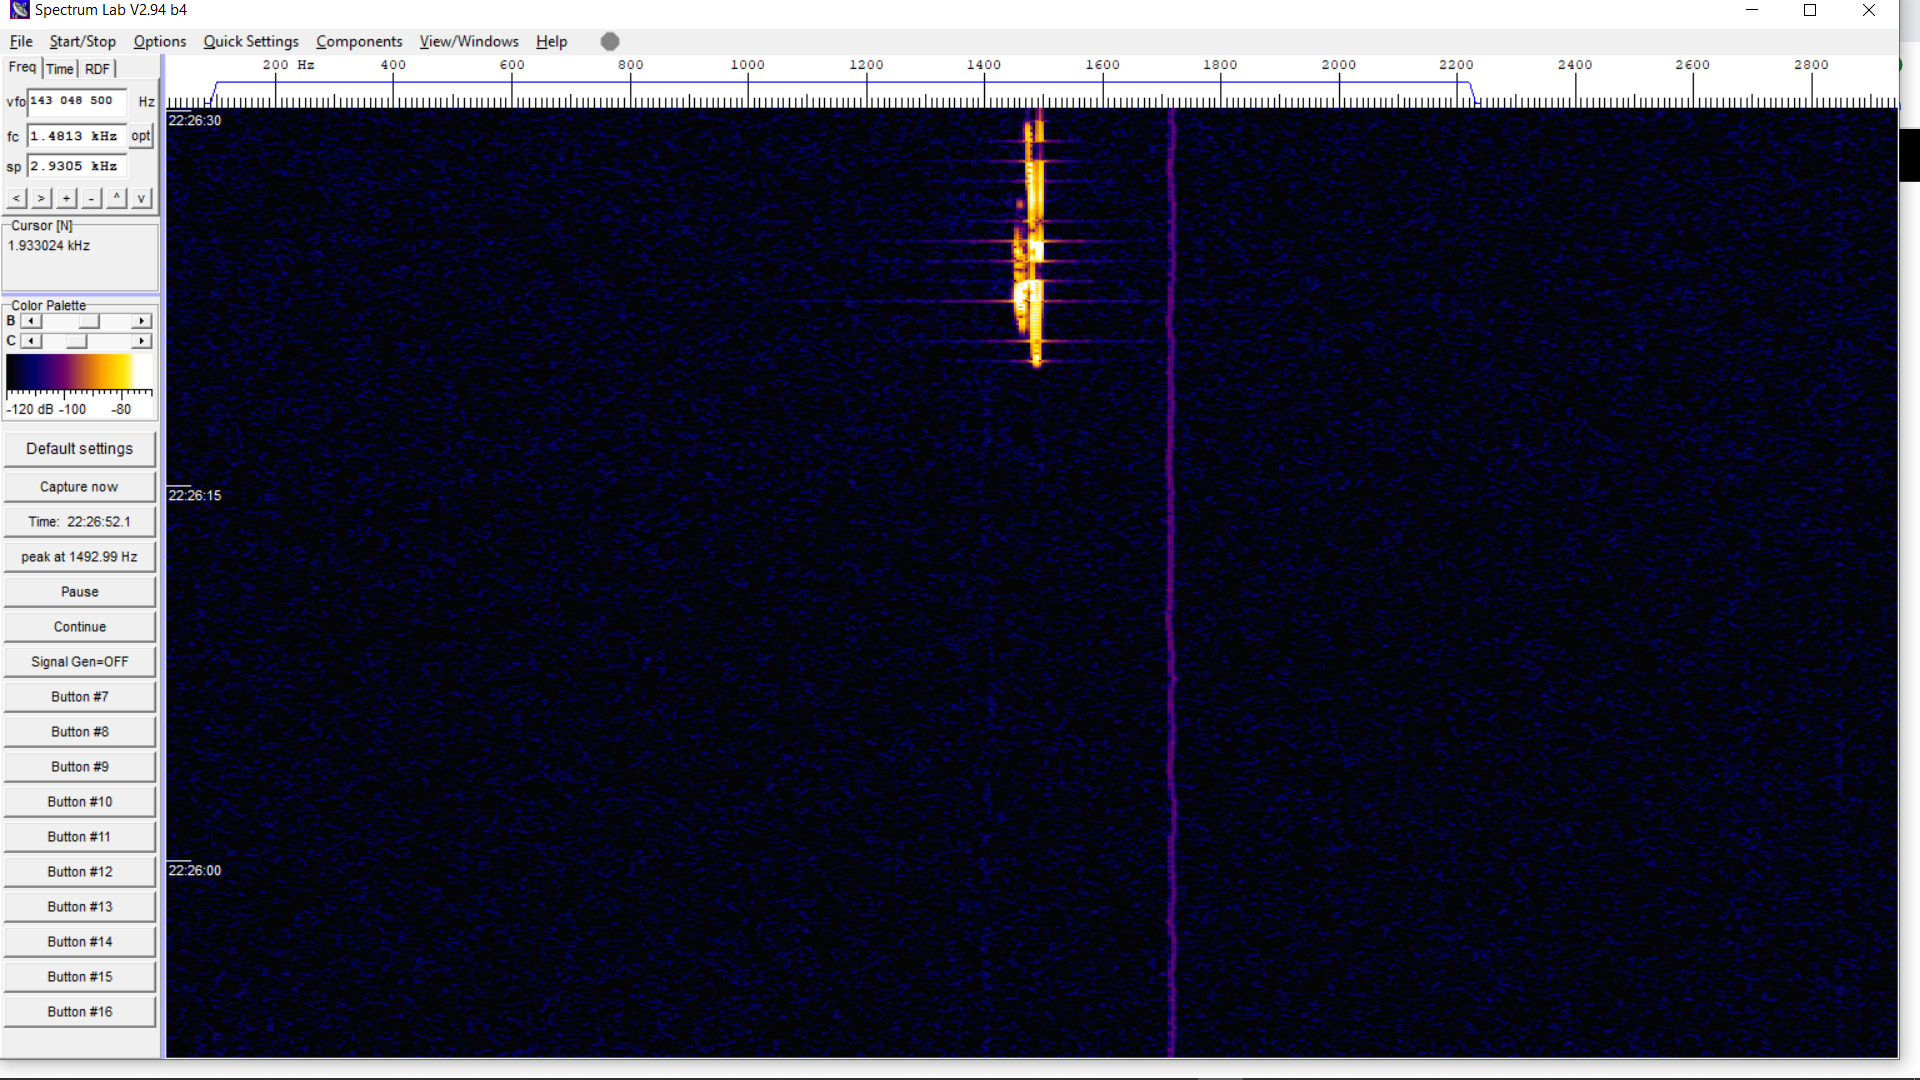Viewport: 1920px width, 1080px height.
Task: Click the color palette gradient bar
Action: pyautogui.click(x=79, y=372)
